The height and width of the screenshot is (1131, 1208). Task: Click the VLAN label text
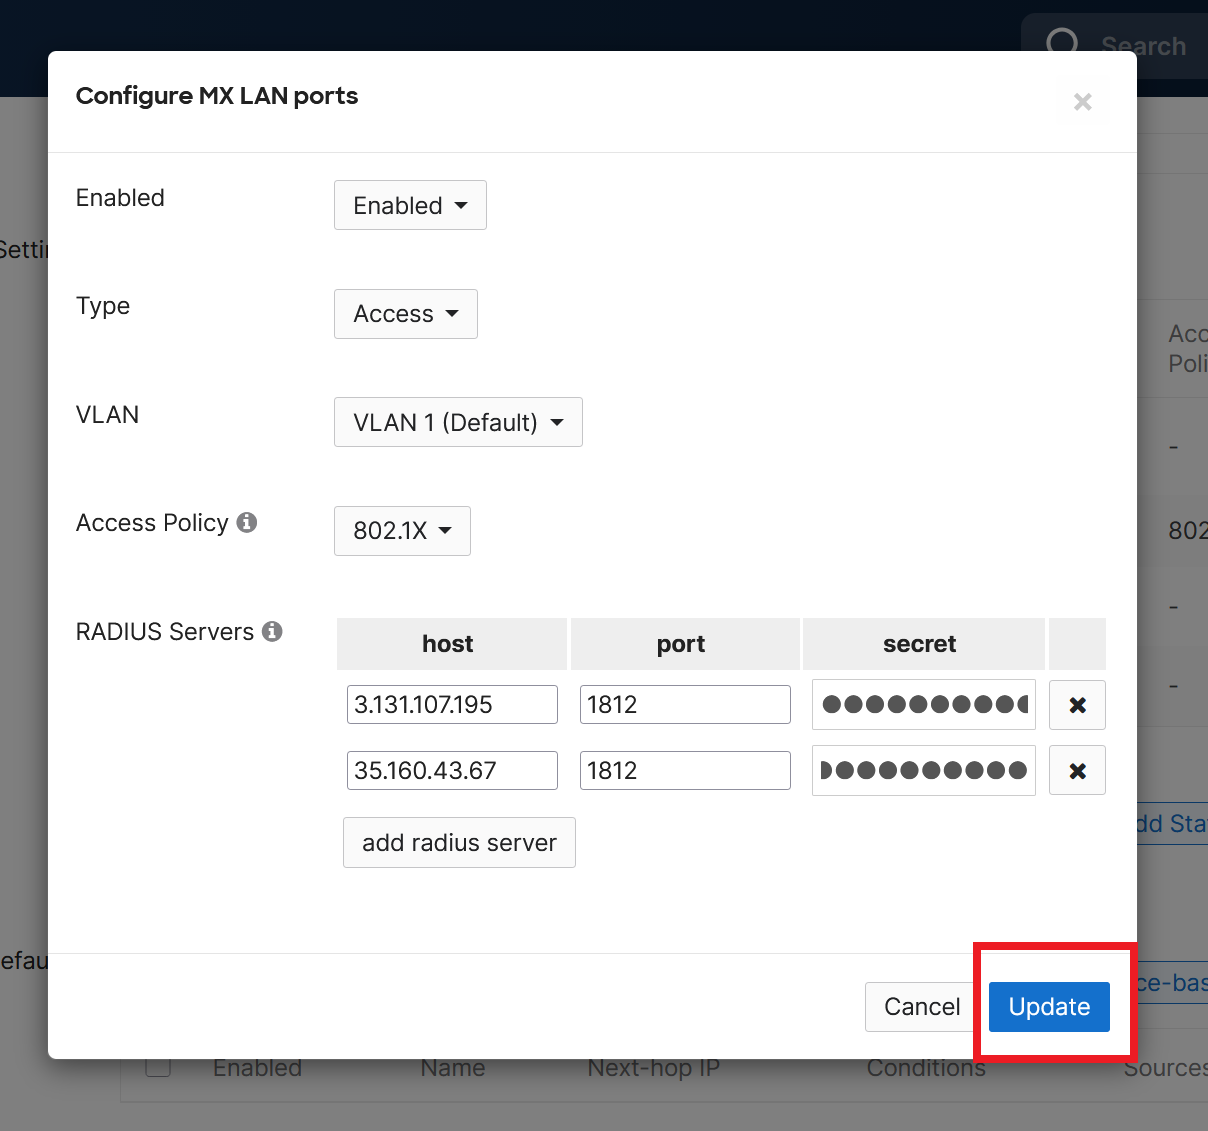coord(107,414)
